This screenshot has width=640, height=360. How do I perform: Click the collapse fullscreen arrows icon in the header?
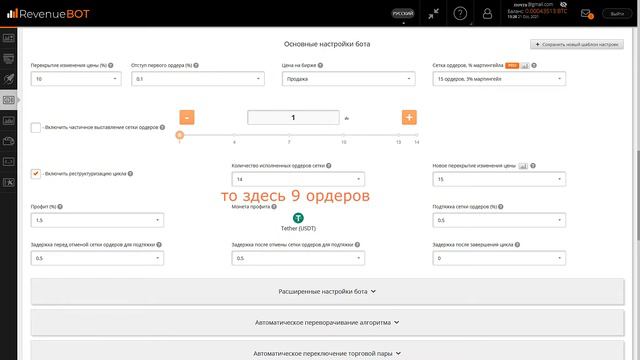[x=433, y=14]
